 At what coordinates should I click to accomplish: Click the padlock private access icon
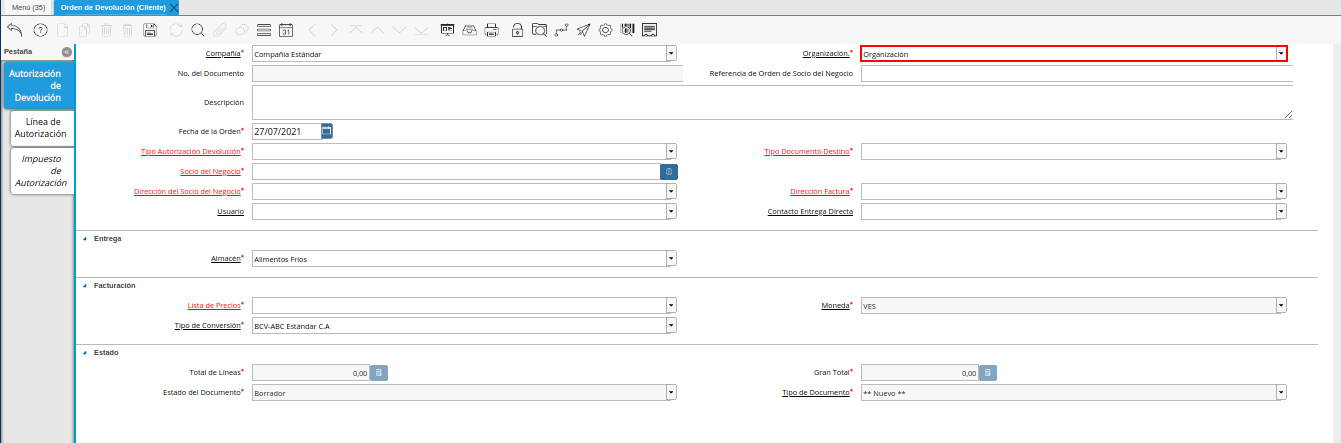click(x=517, y=30)
